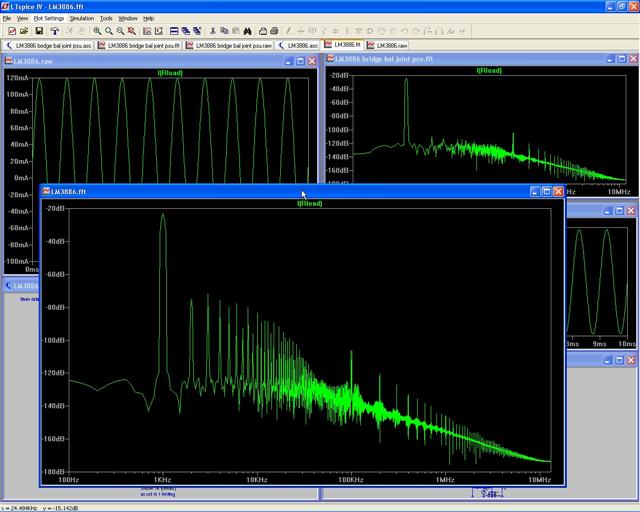Select the LM3886.asc tab
The image size is (640, 512).
click(297, 45)
